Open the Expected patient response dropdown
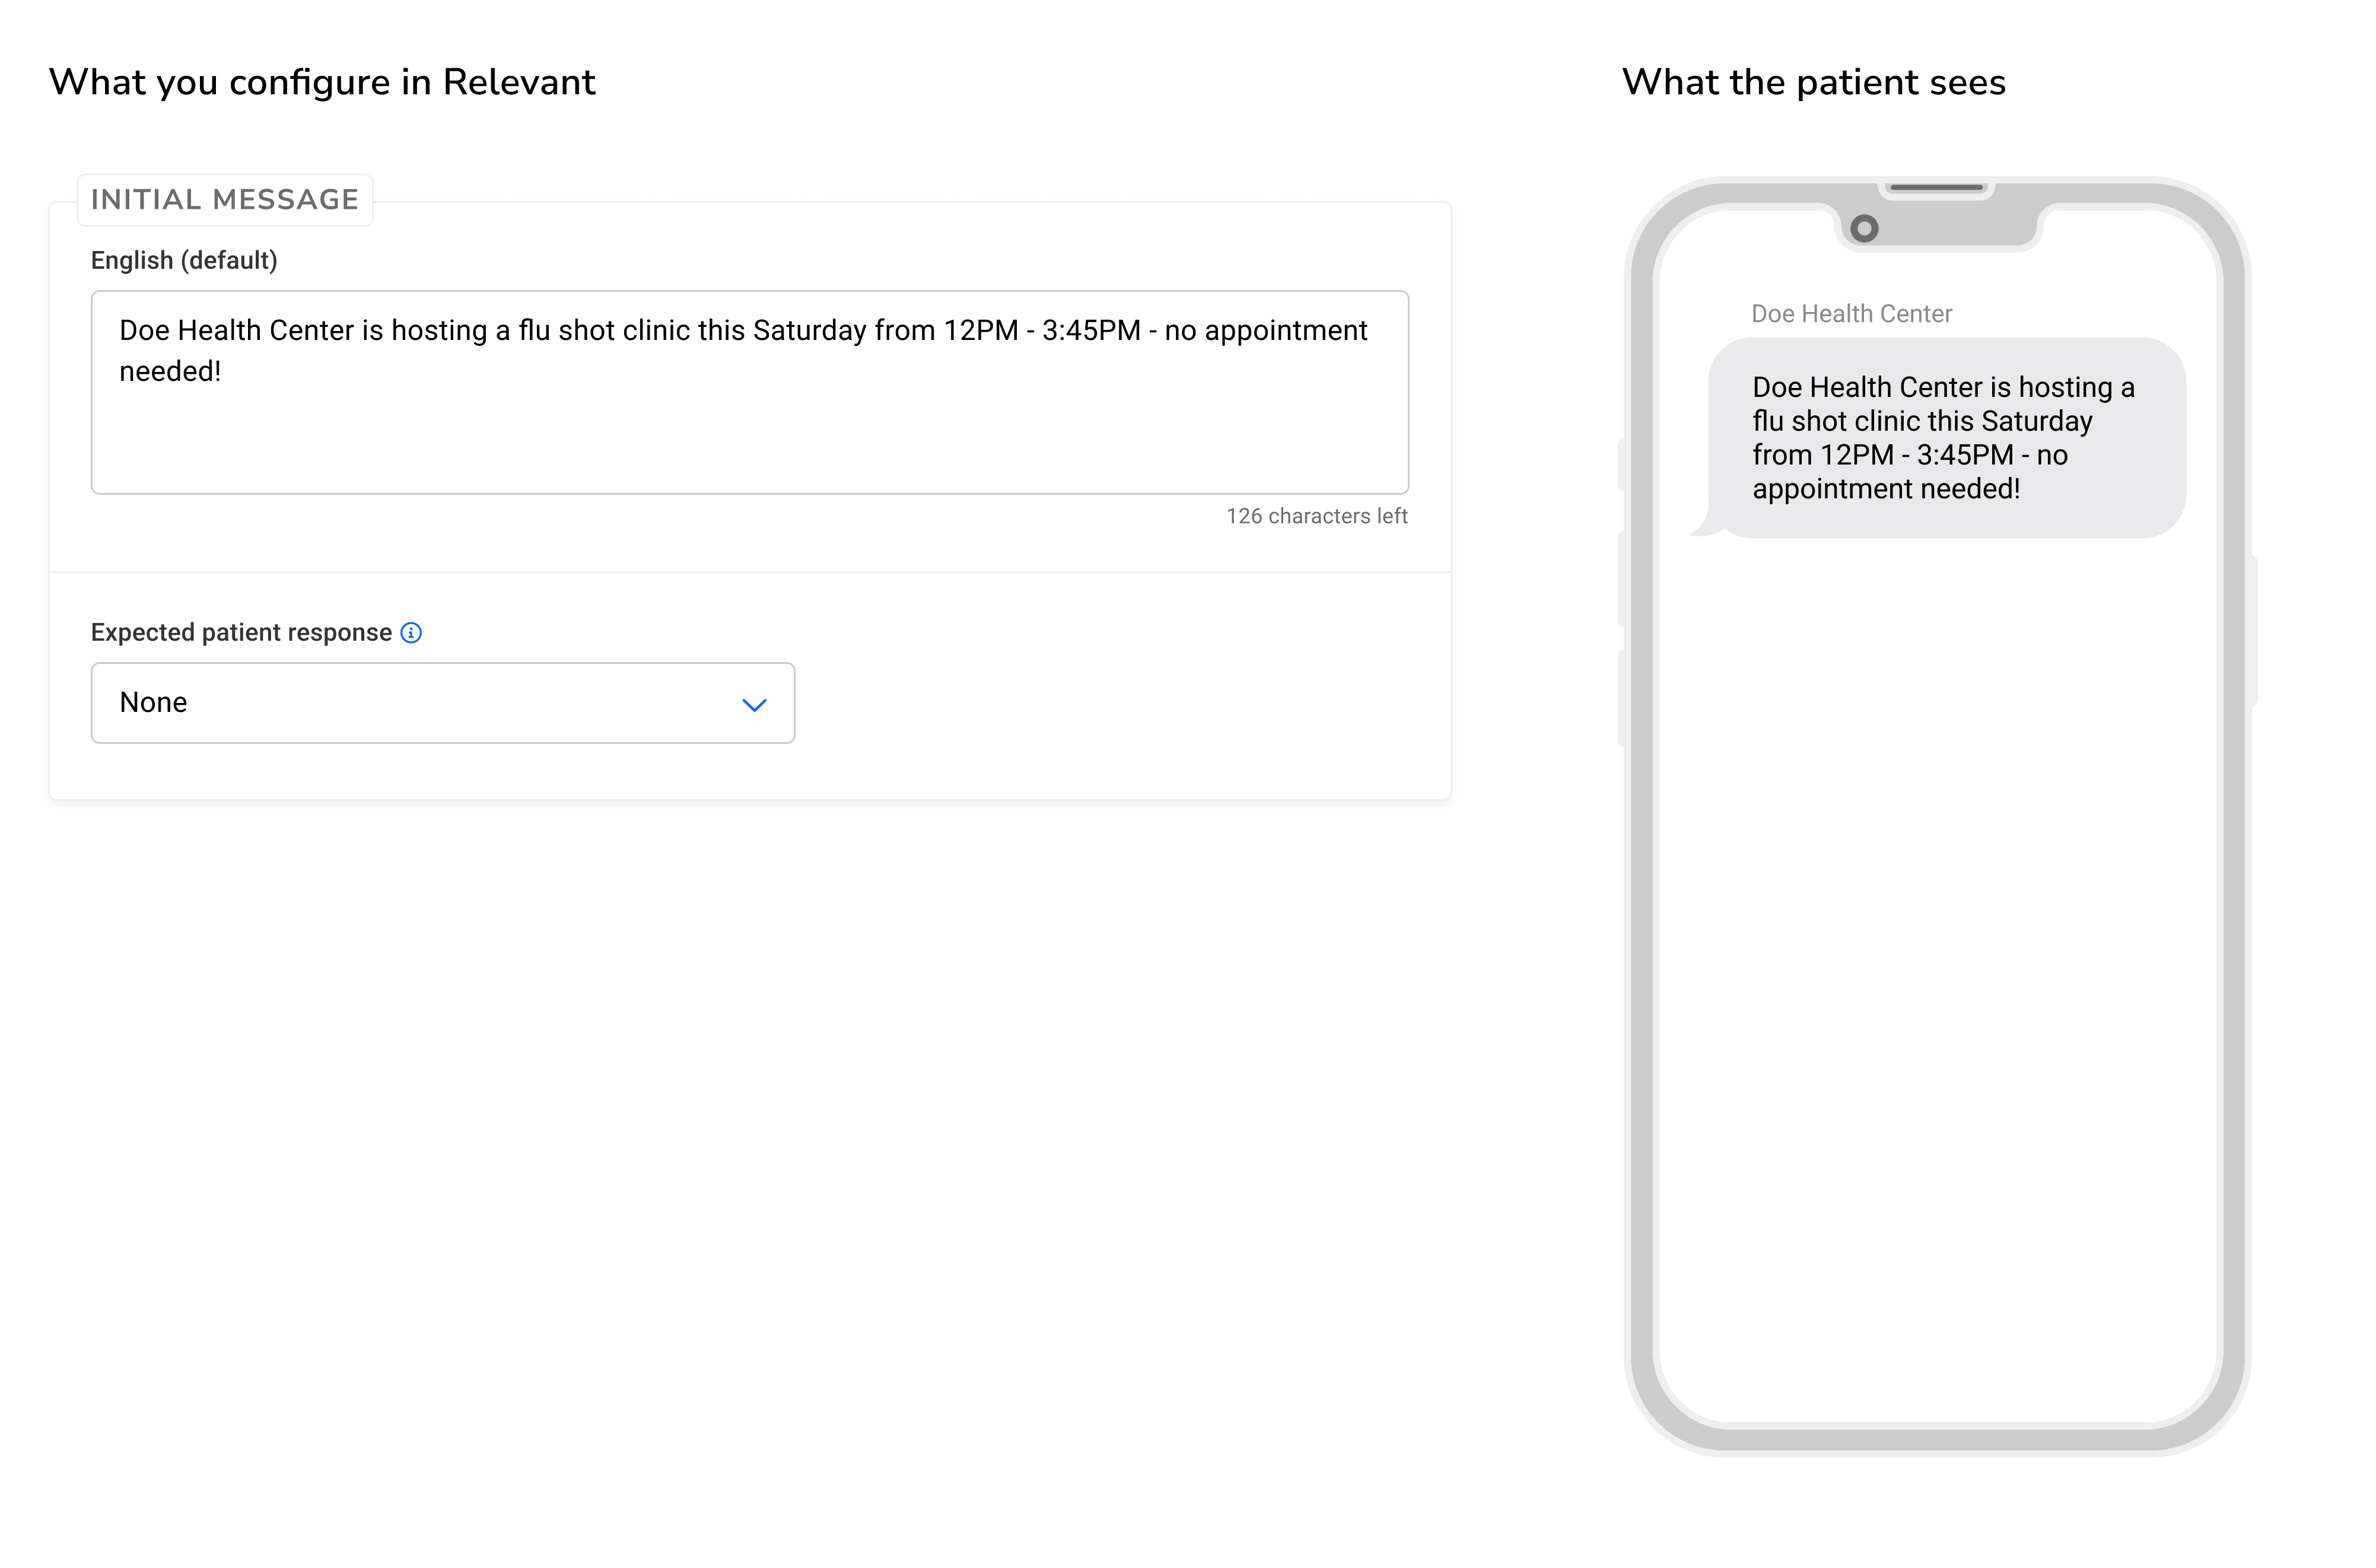 point(442,703)
